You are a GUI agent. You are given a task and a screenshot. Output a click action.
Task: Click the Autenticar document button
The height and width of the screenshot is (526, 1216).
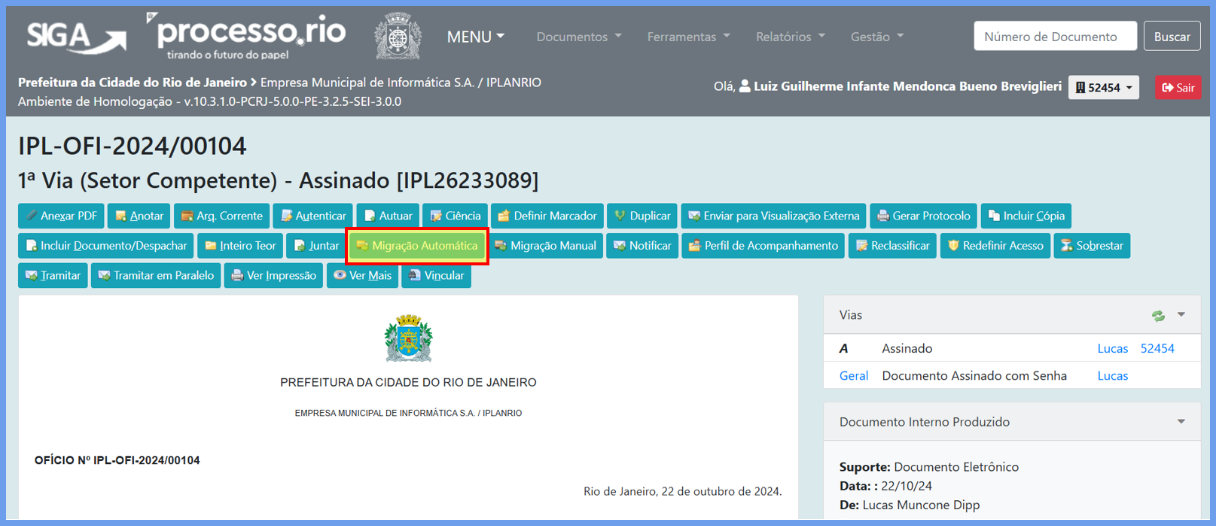311,216
